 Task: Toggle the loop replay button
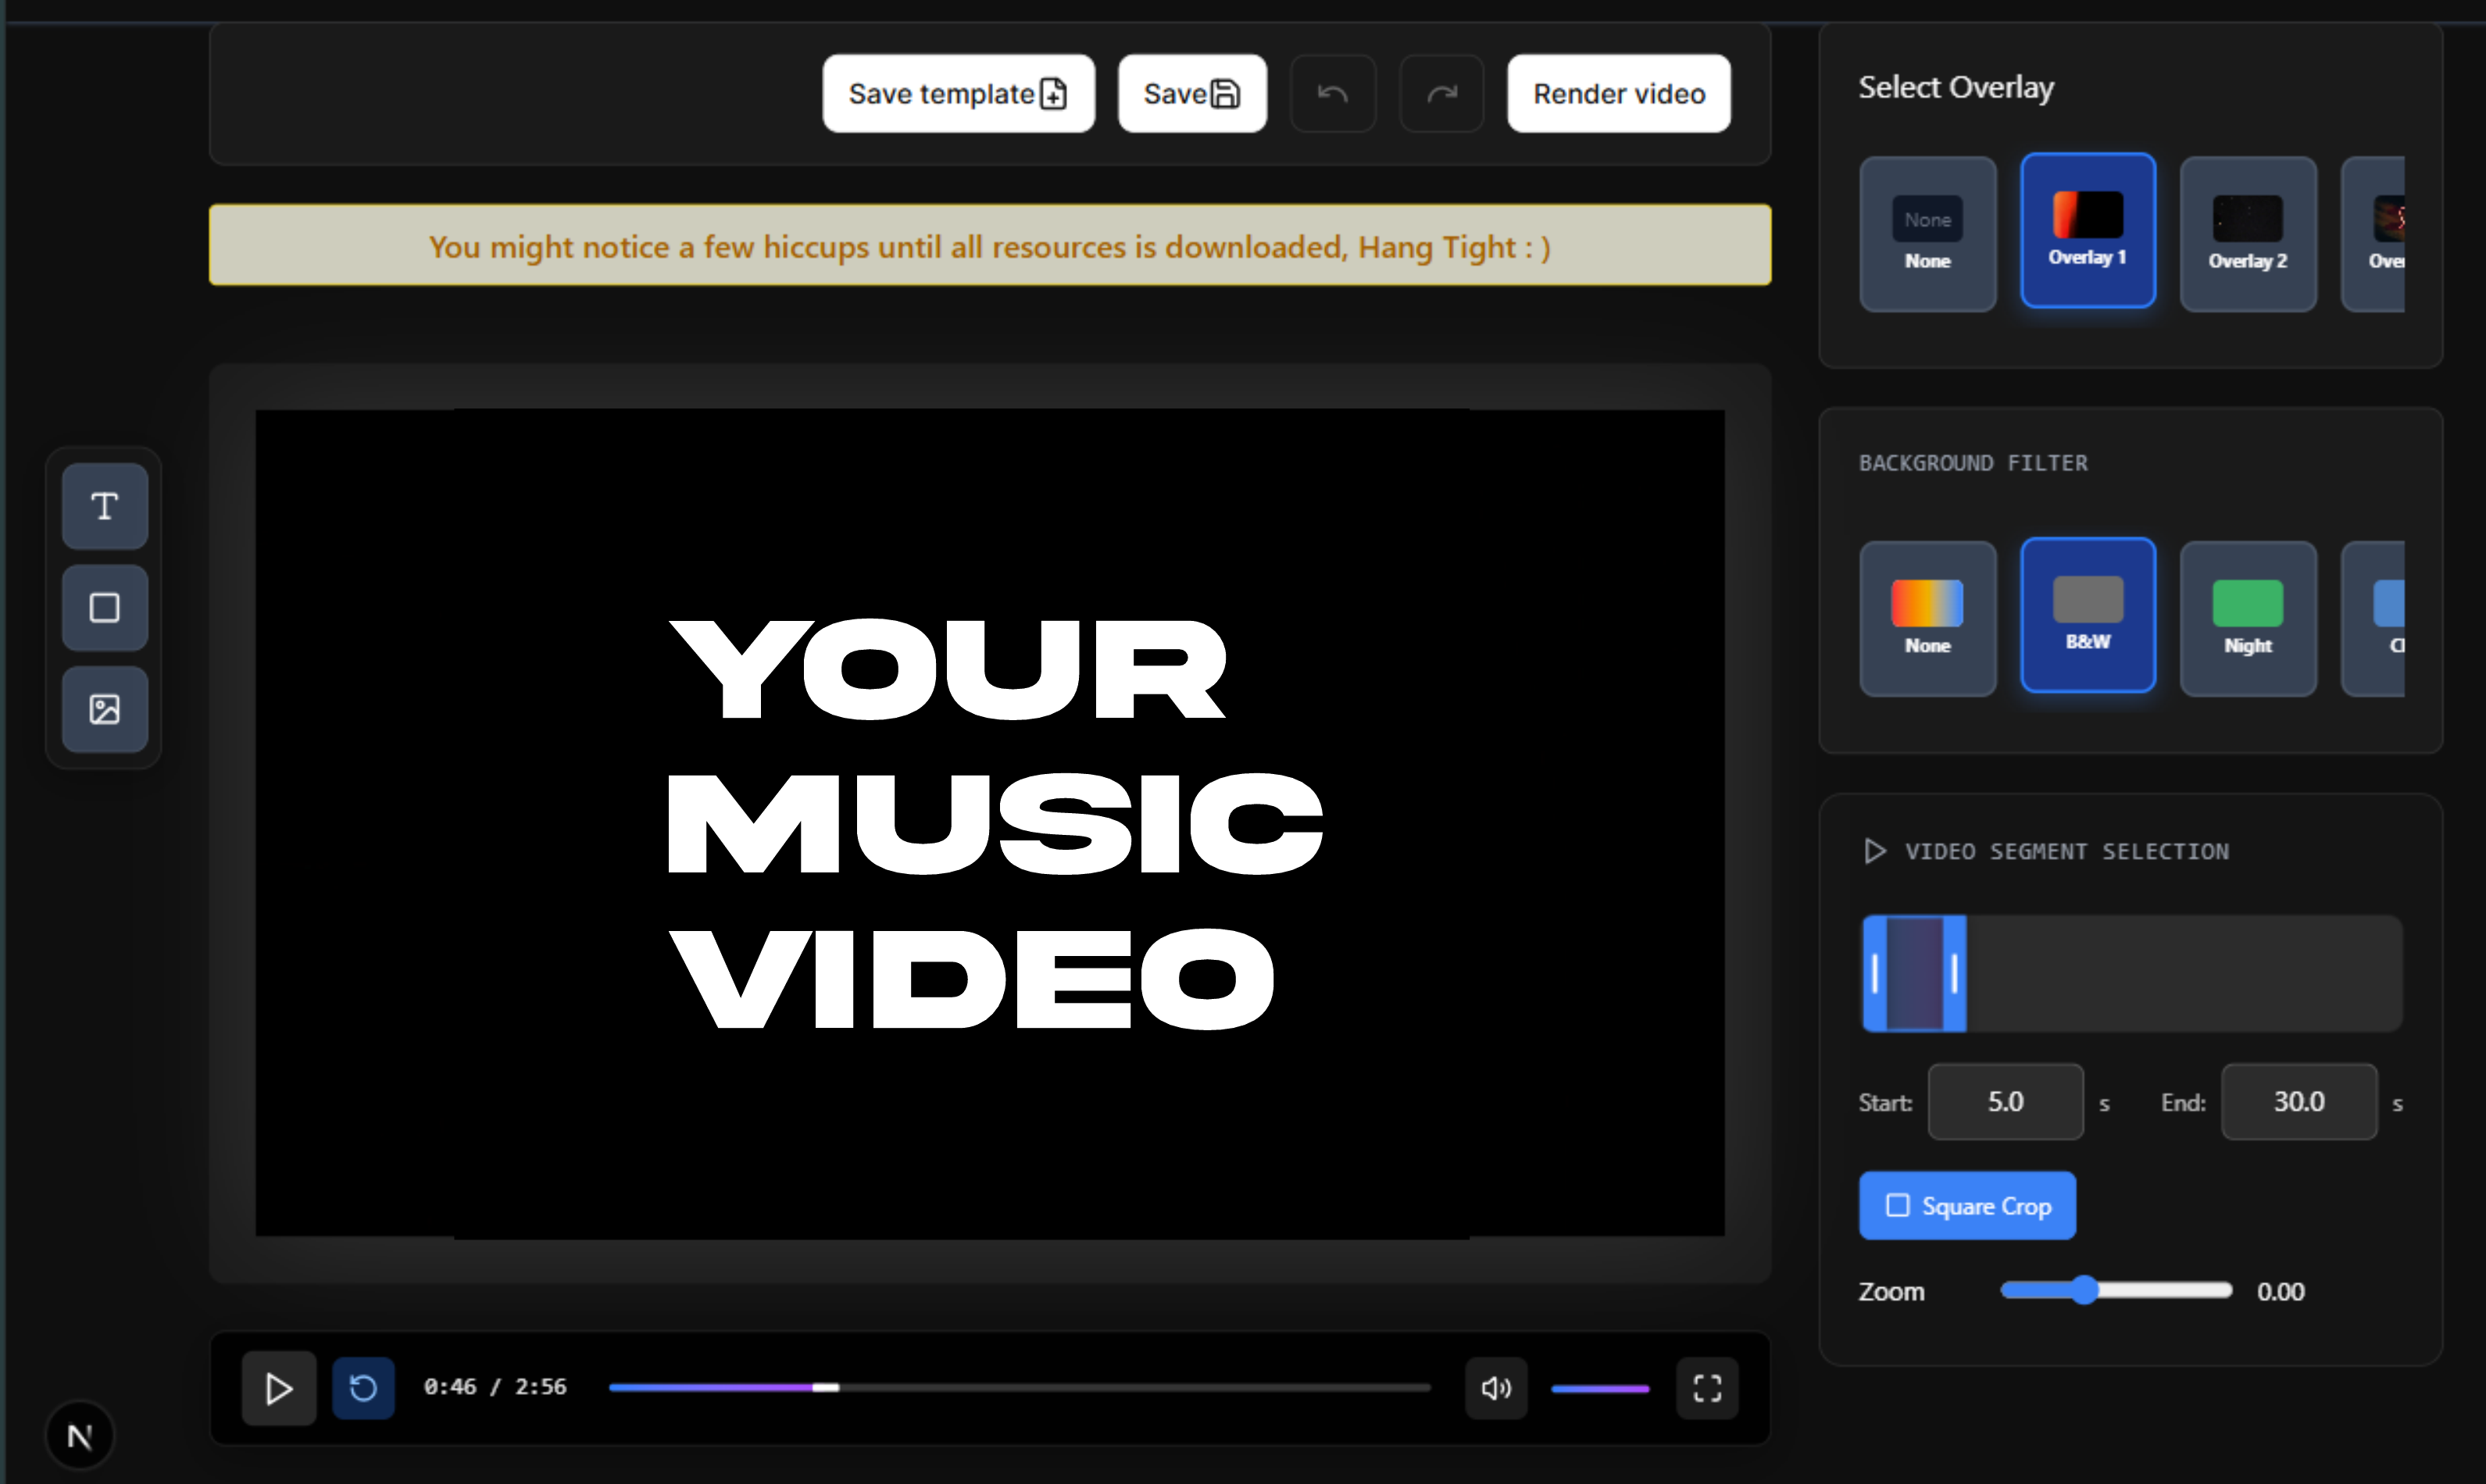363,1388
